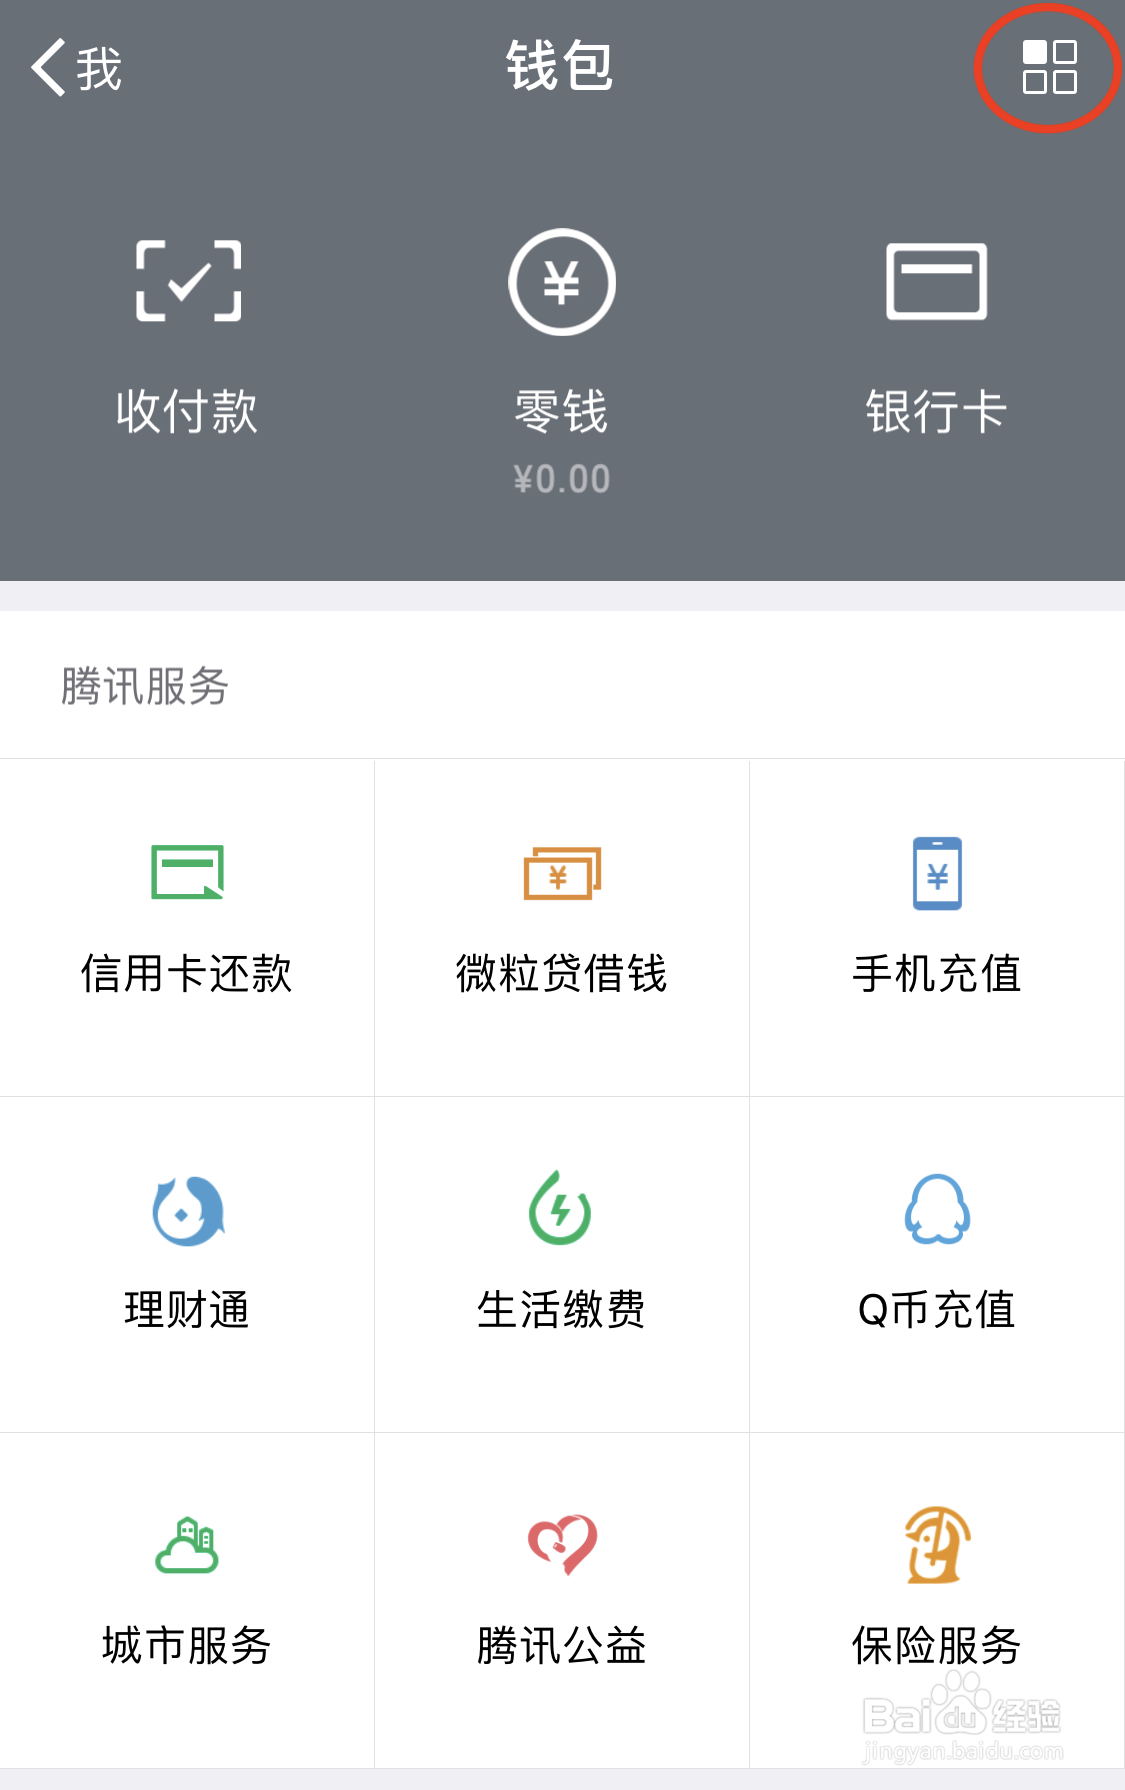
Task: Open 手机充值 blue phone icon
Action: pos(937,873)
